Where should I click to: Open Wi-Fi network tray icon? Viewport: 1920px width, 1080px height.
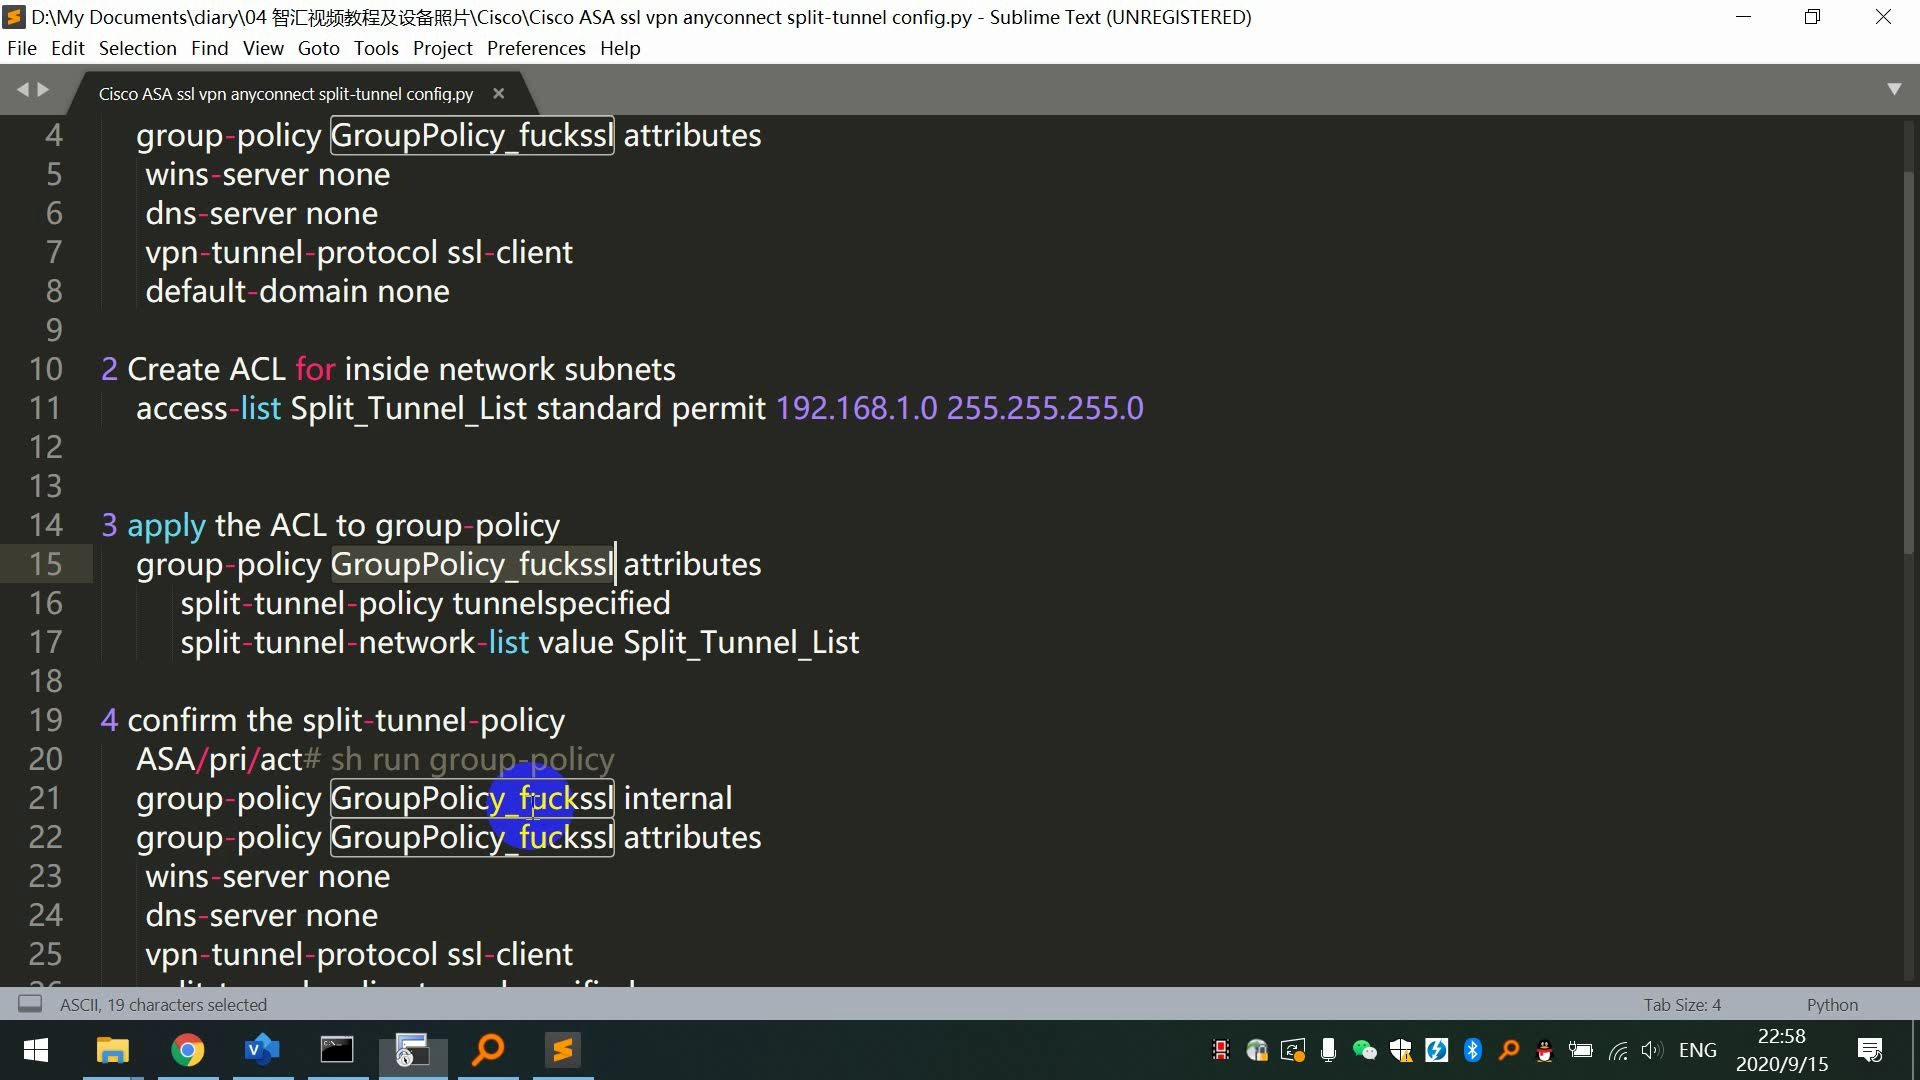1617,1050
